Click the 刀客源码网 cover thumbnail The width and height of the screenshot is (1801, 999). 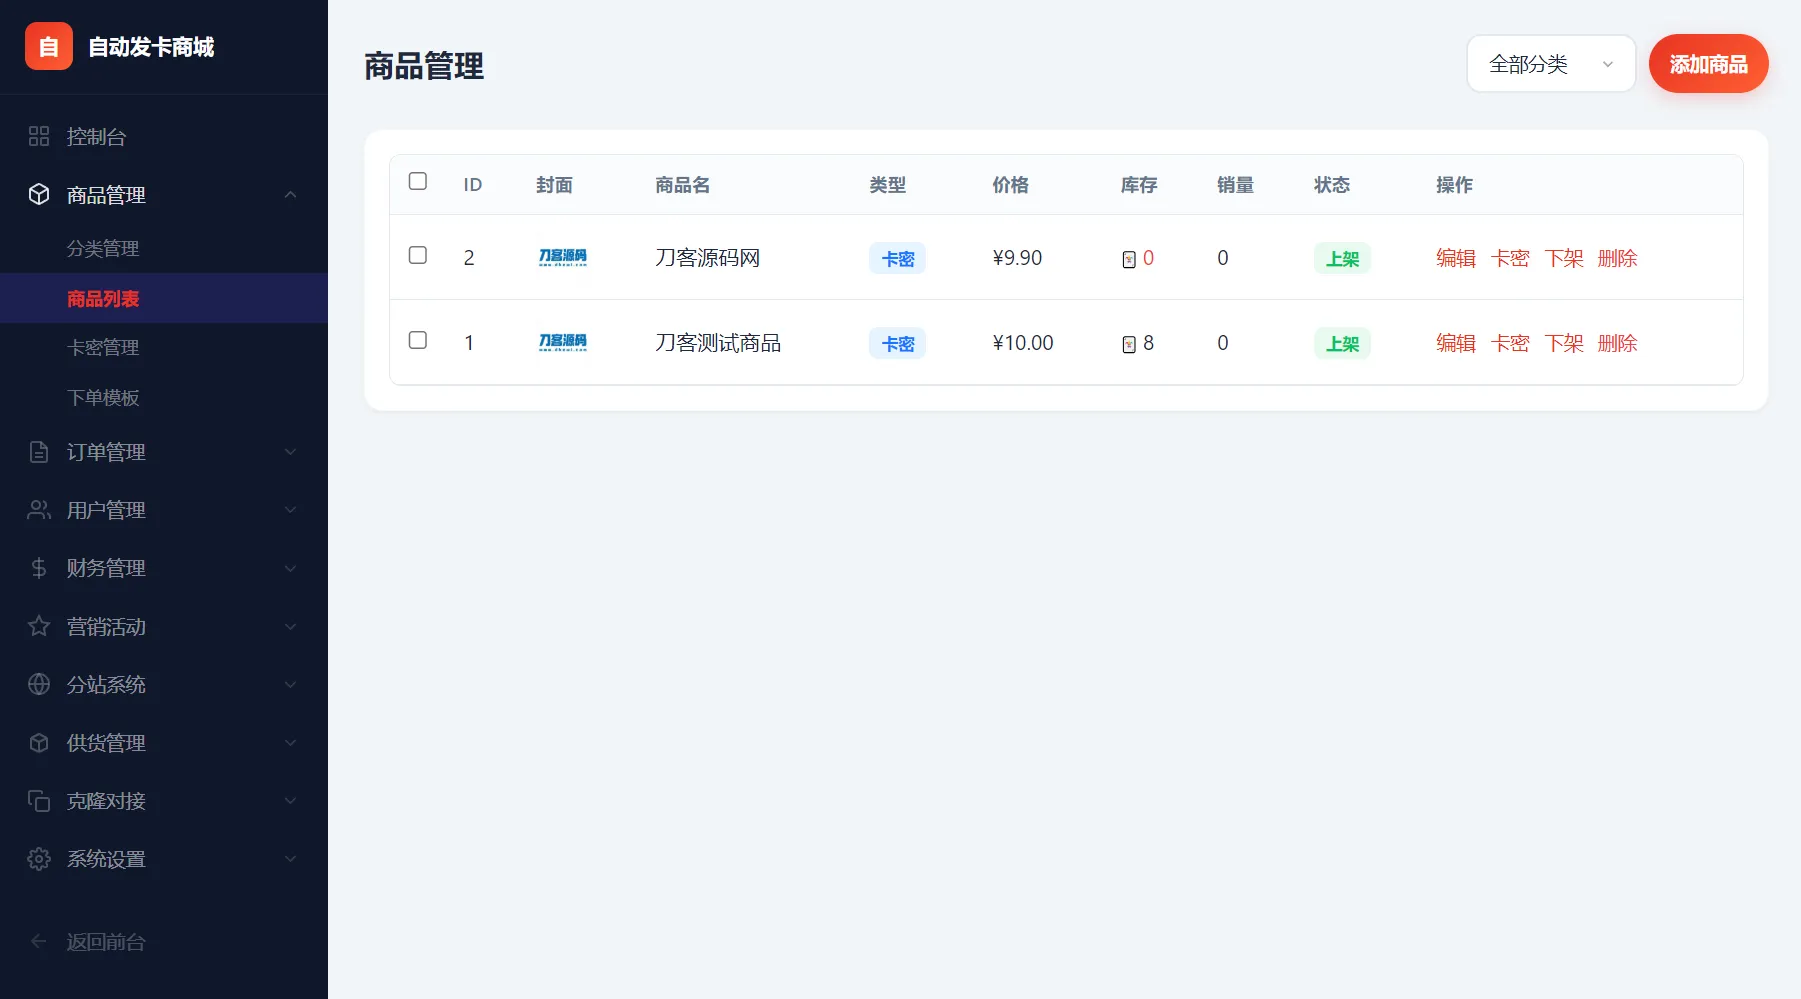click(x=562, y=257)
